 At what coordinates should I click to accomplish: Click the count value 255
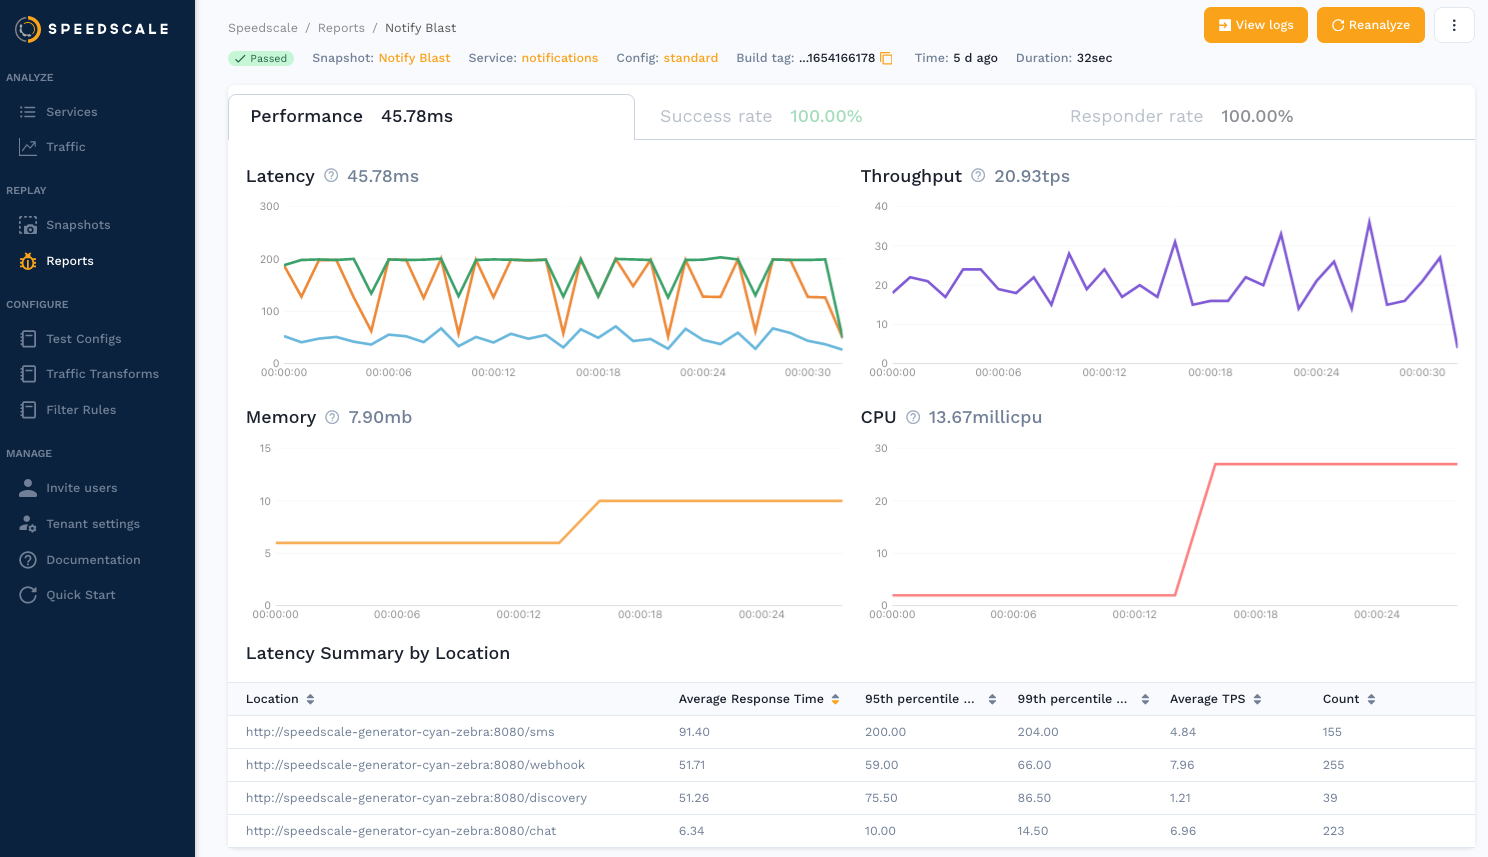1333,765
